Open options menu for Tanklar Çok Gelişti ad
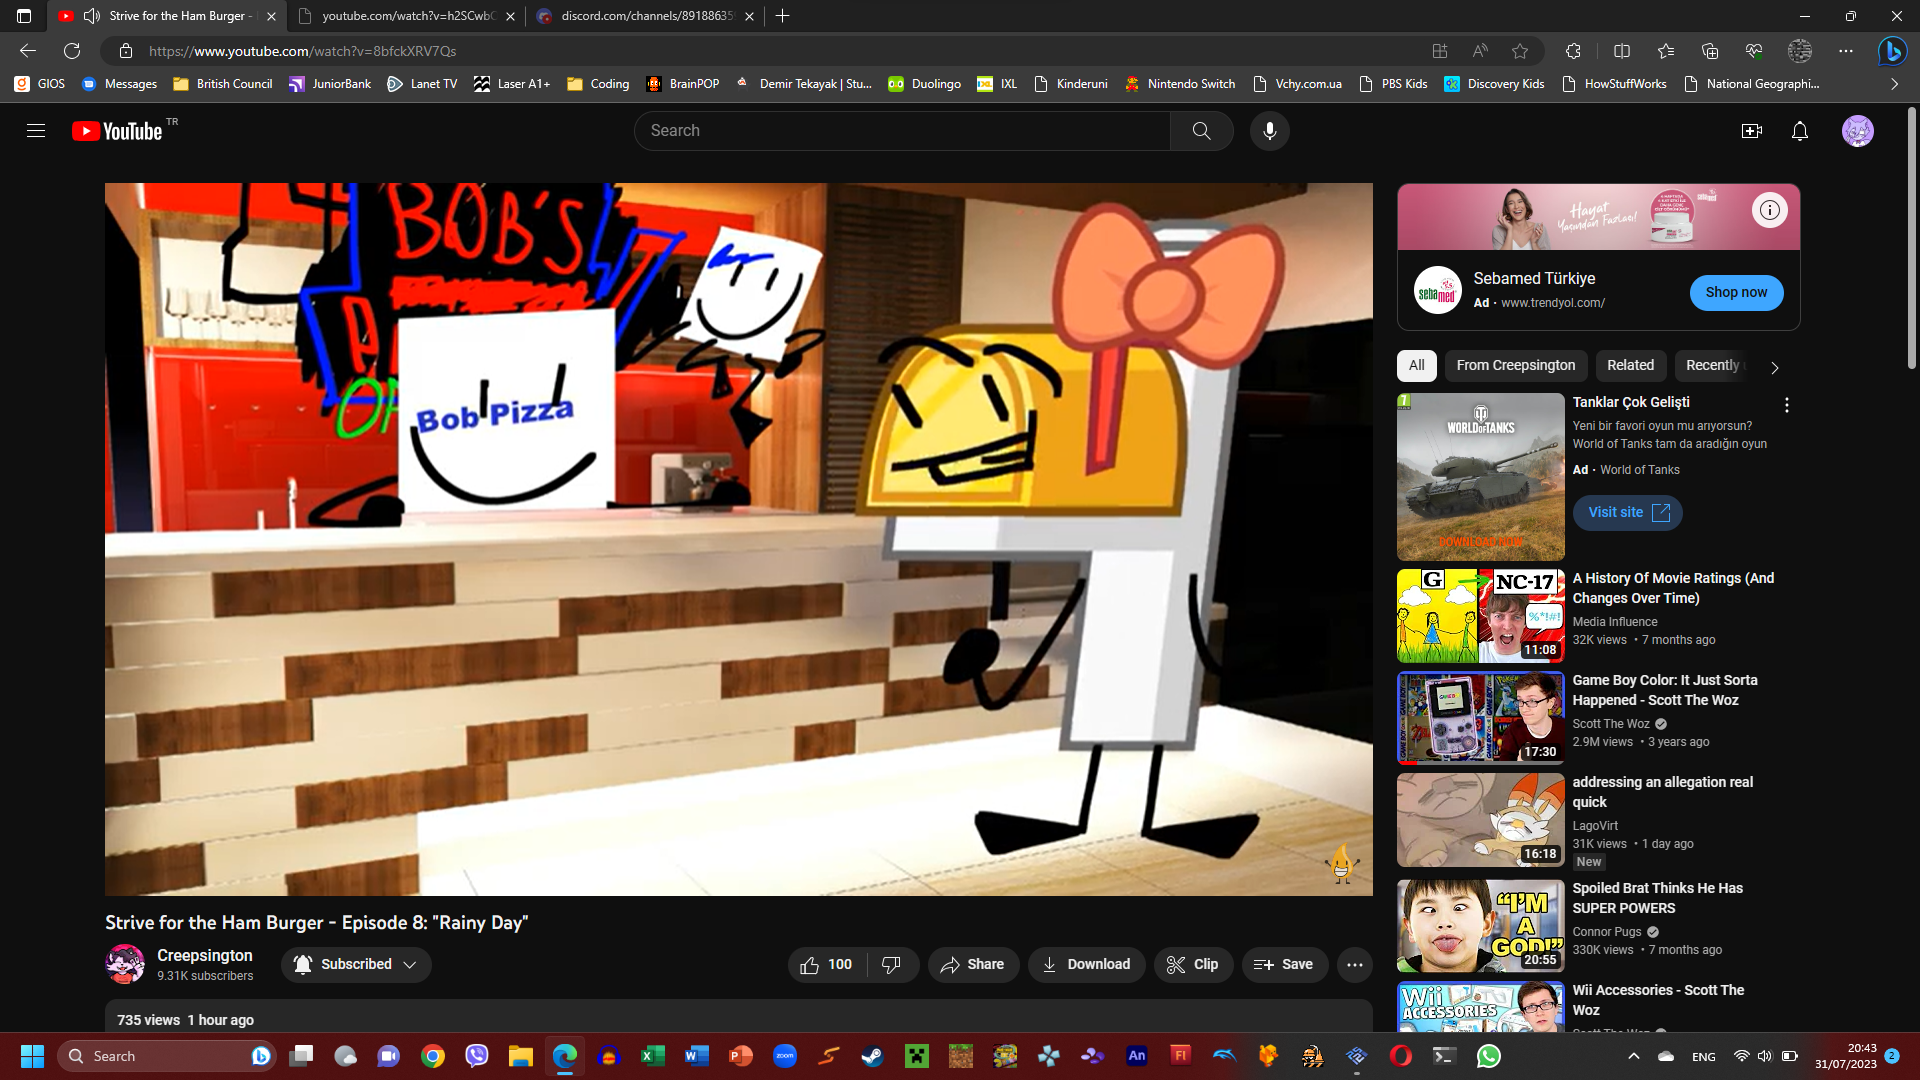 point(1786,405)
